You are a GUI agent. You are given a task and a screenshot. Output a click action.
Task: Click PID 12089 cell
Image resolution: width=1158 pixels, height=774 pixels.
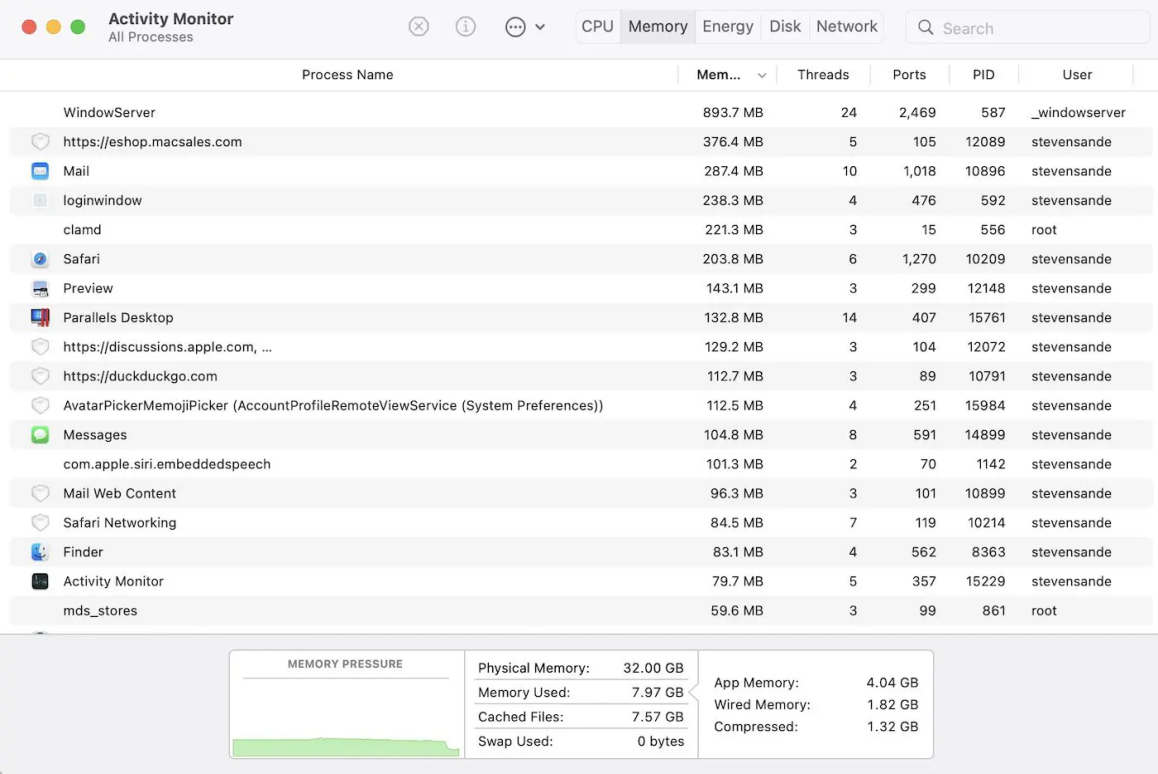coord(985,142)
